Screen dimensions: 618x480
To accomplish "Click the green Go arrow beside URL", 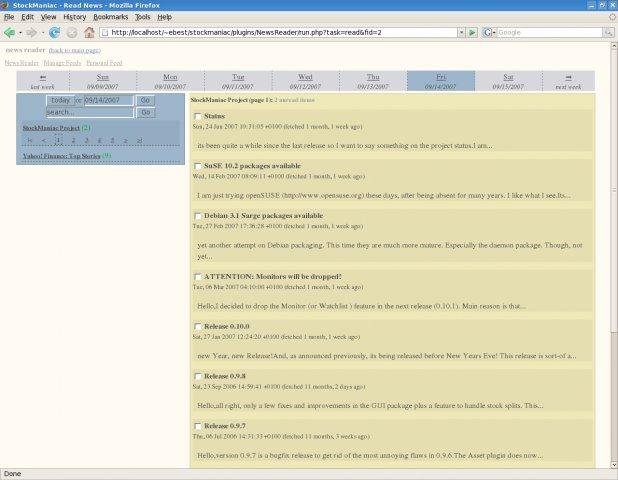I will coord(473,32).
